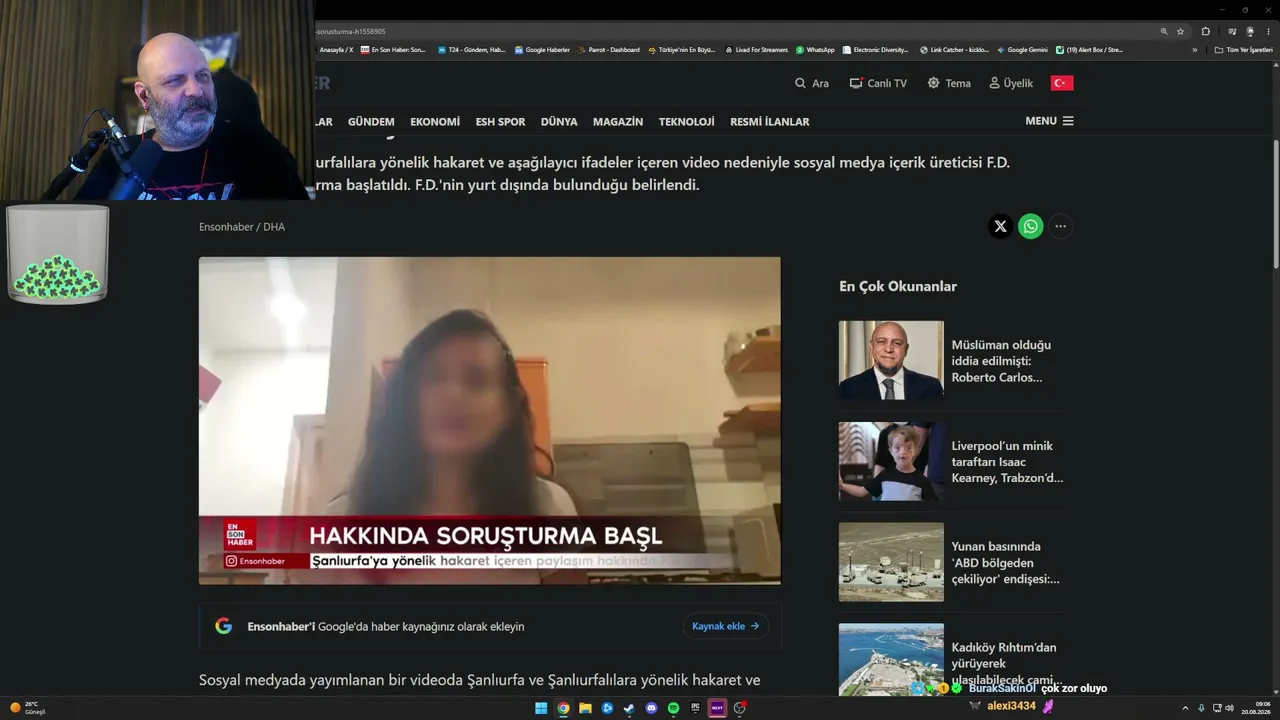Open the 'Parrot - Dashboard' bookmark

point(609,50)
